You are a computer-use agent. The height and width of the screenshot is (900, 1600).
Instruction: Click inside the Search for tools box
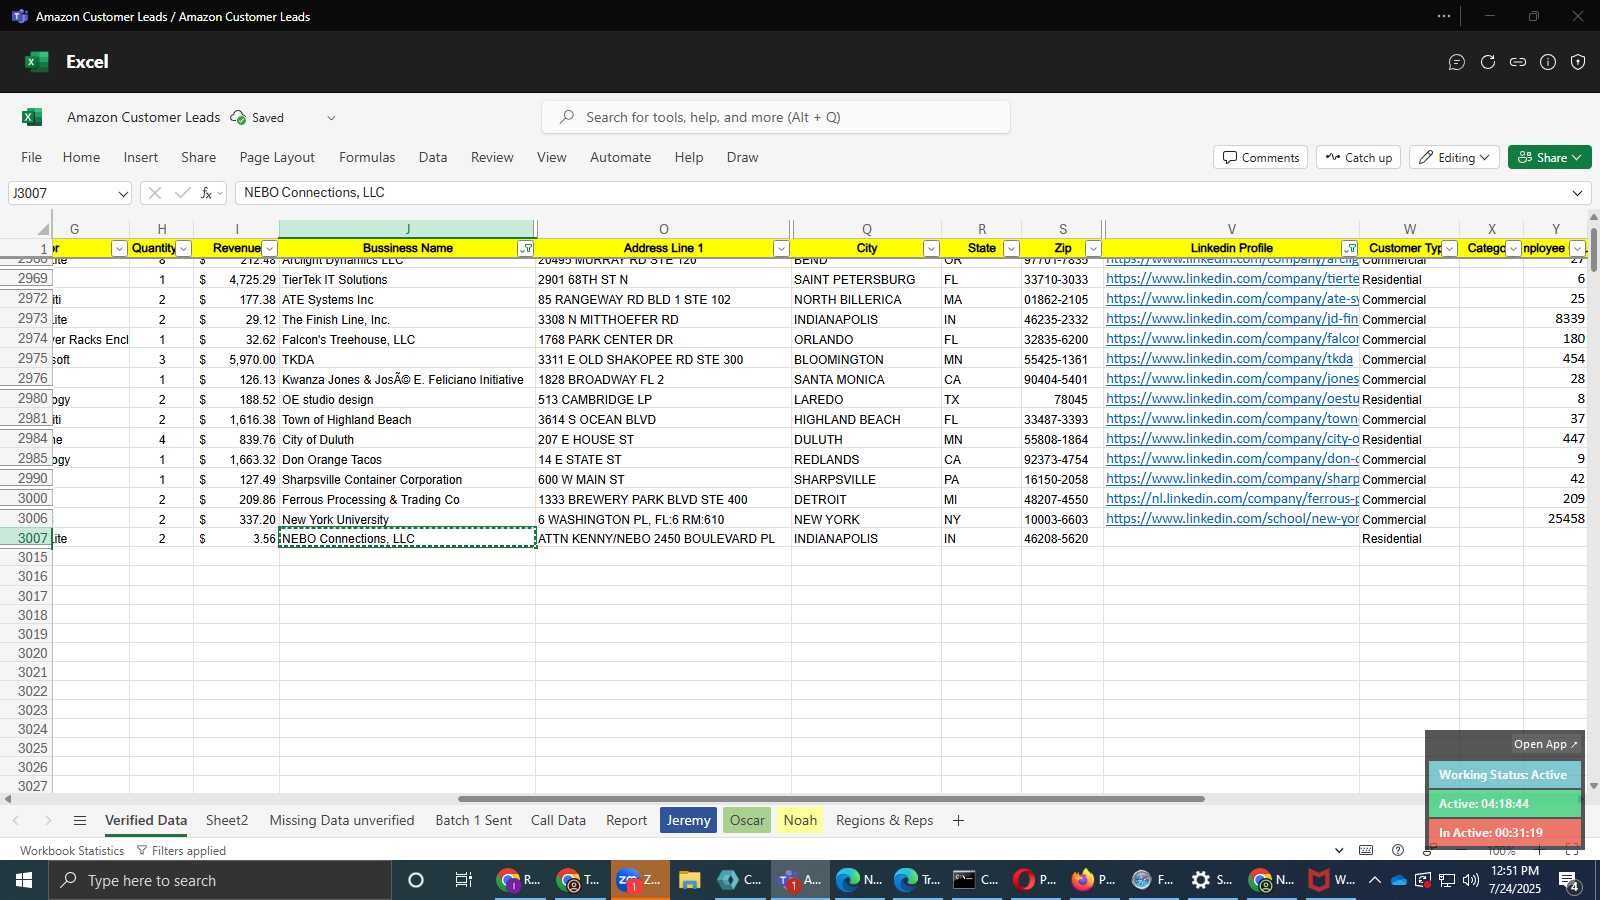pos(776,117)
